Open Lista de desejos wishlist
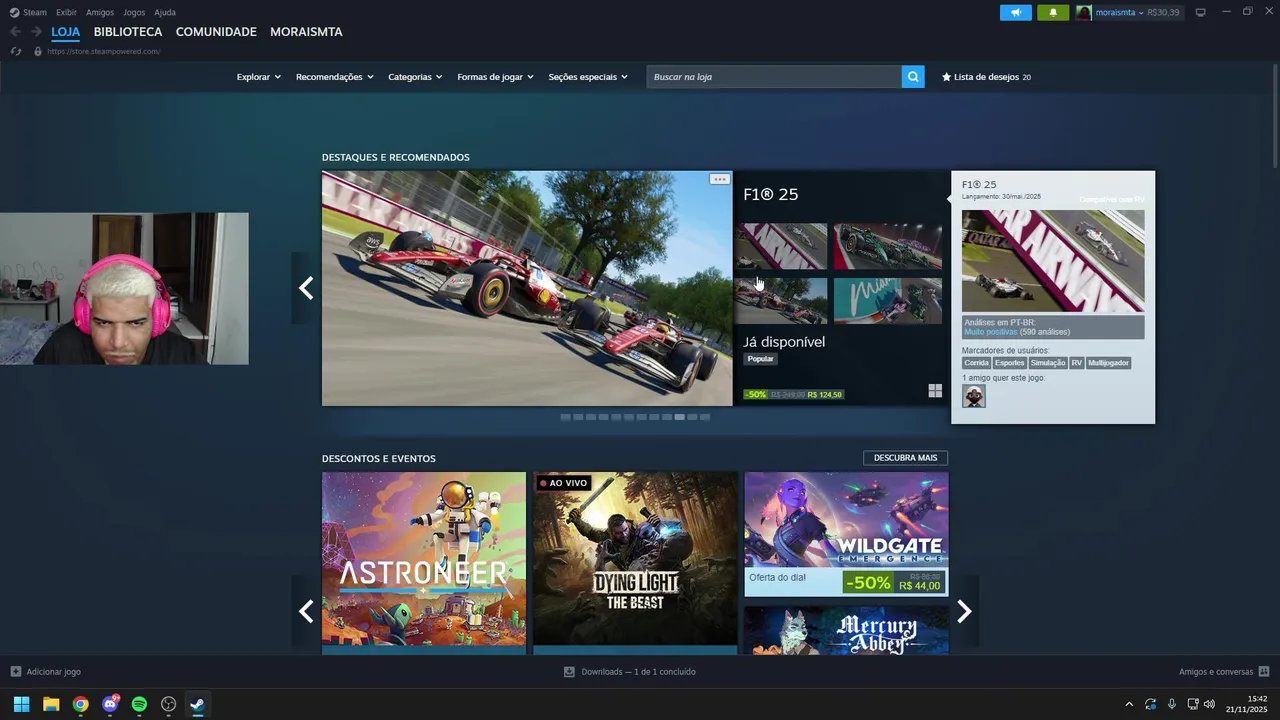The image size is (1280, 720). point(986,77)
